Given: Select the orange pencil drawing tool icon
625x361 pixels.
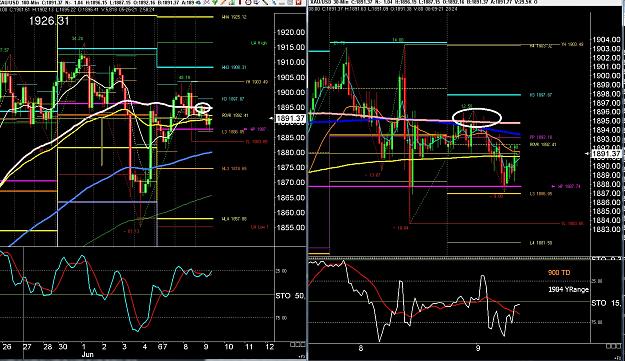Looking at the screenshot, I should coord(224,2).
